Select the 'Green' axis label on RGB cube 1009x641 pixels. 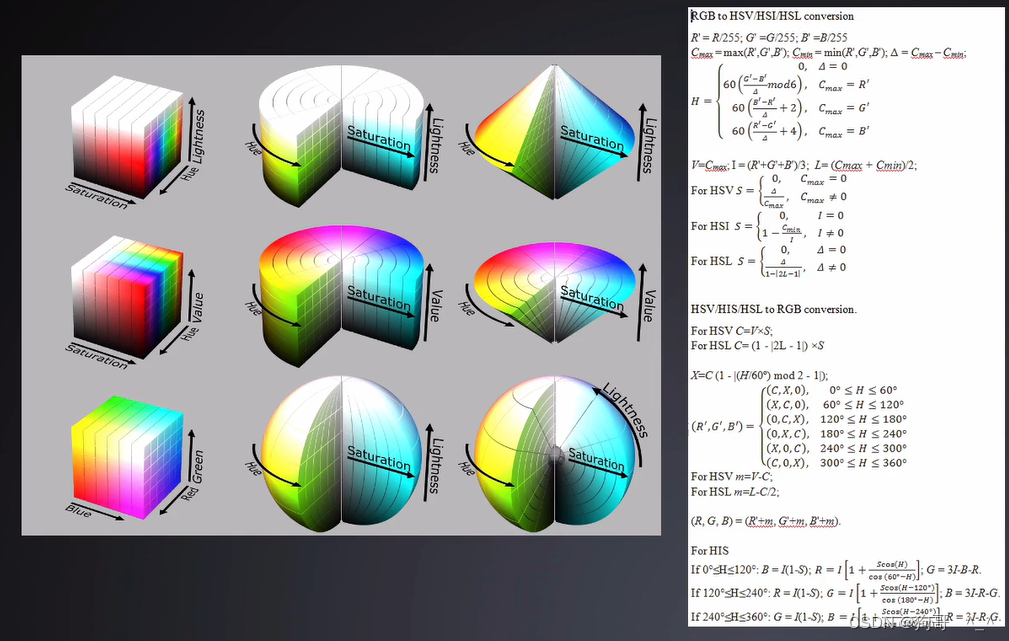196,467
